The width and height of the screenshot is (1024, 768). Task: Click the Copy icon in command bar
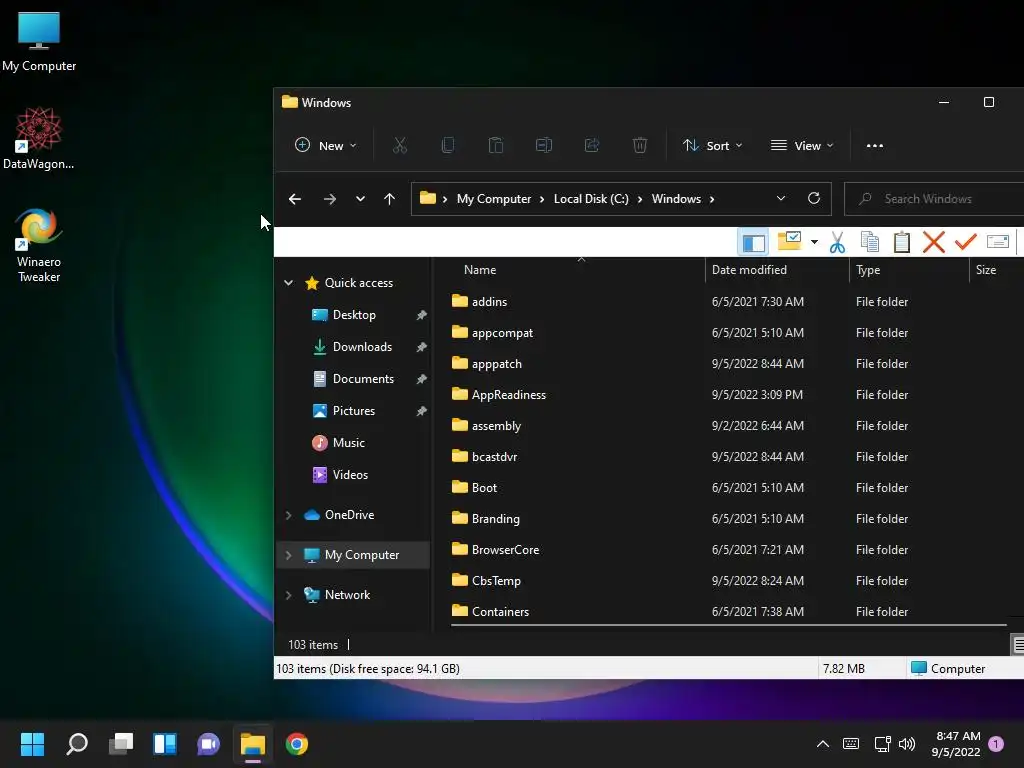448,146
